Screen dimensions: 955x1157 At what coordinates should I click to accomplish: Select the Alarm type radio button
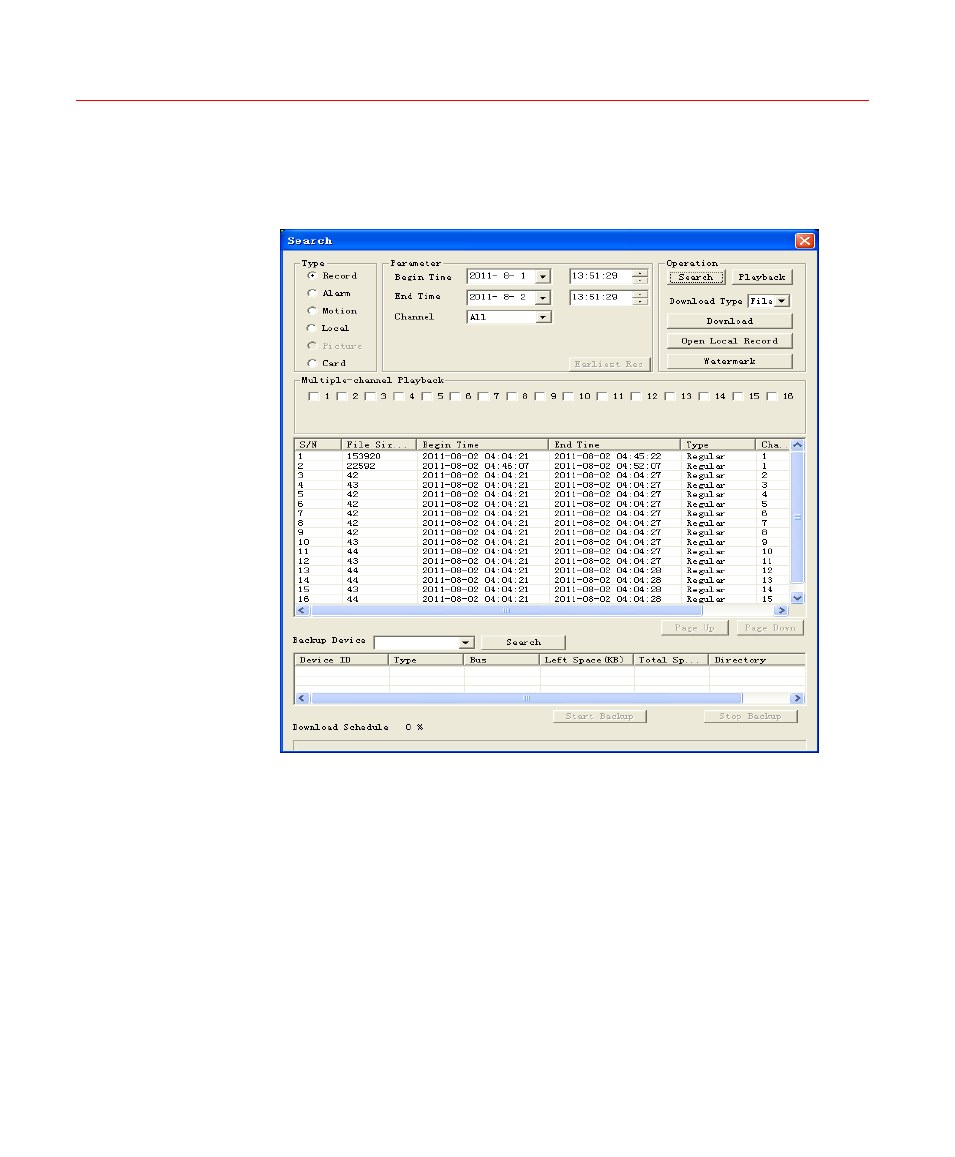pyautogui.click(x=312, y=294)
